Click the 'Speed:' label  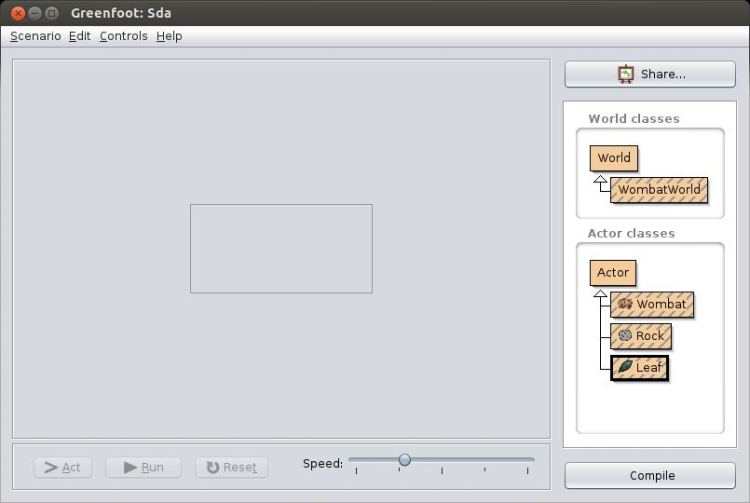(323, 464)
